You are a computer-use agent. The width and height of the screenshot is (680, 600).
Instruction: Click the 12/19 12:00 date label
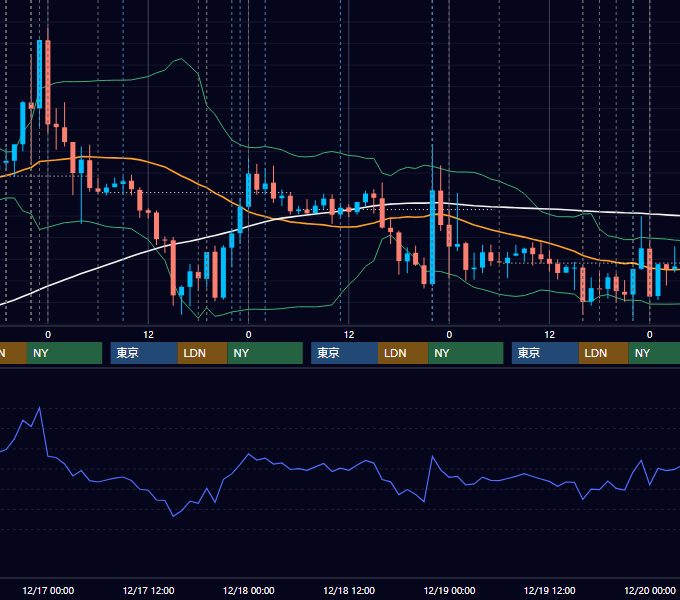point(549,590)
